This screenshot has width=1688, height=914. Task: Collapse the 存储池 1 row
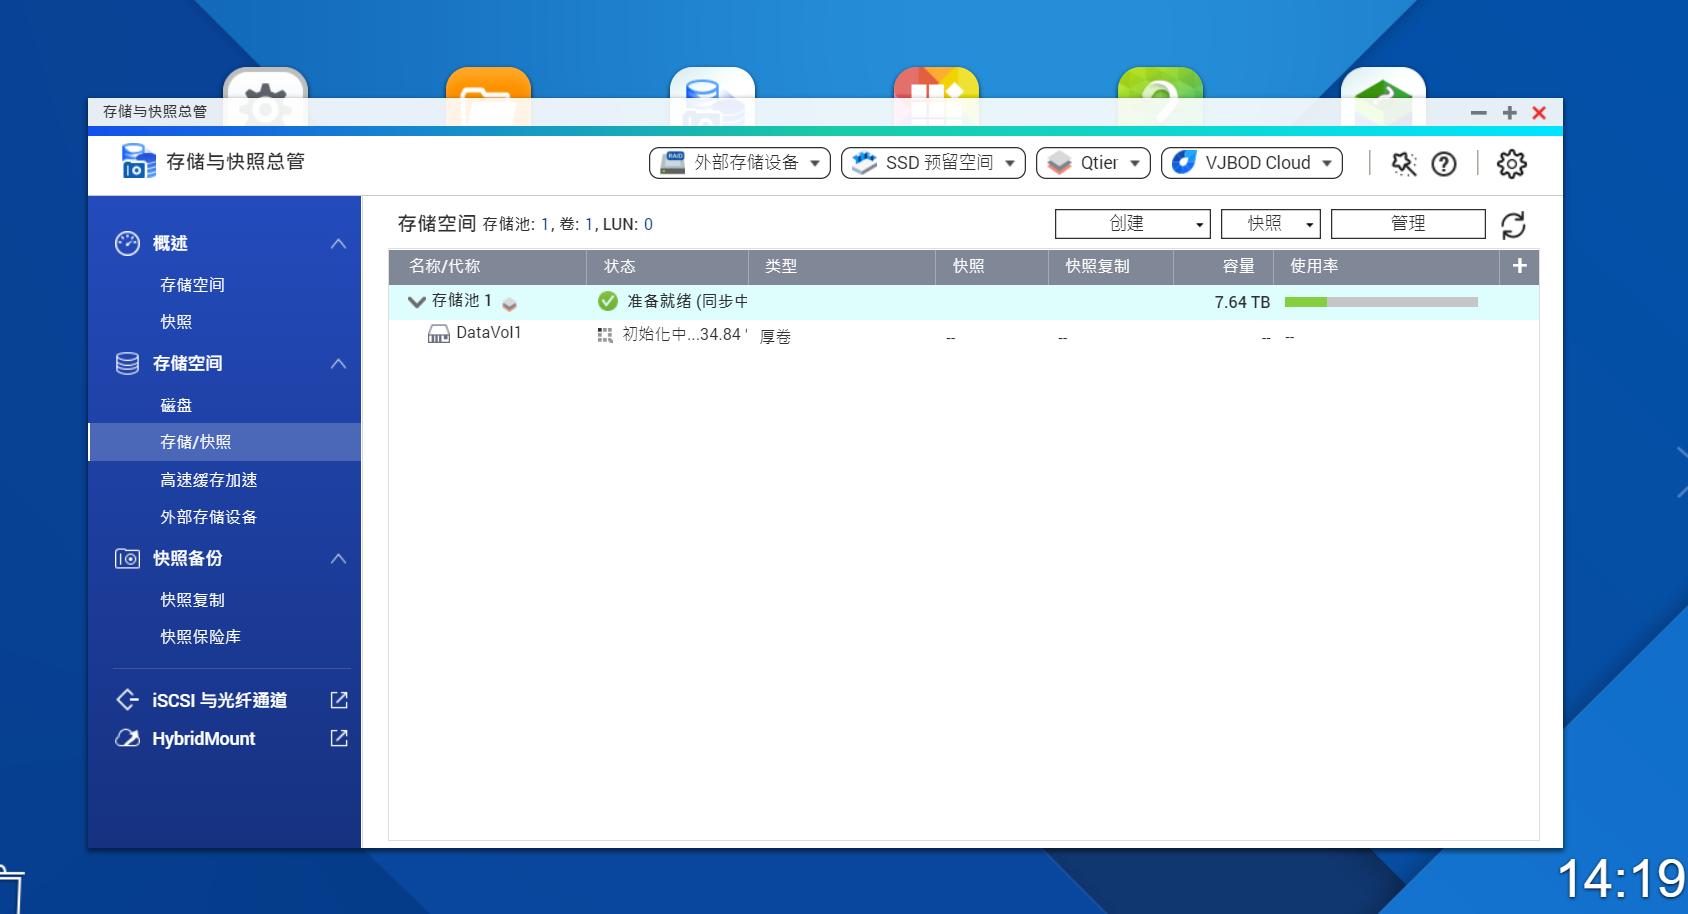(x=414, y=300)
